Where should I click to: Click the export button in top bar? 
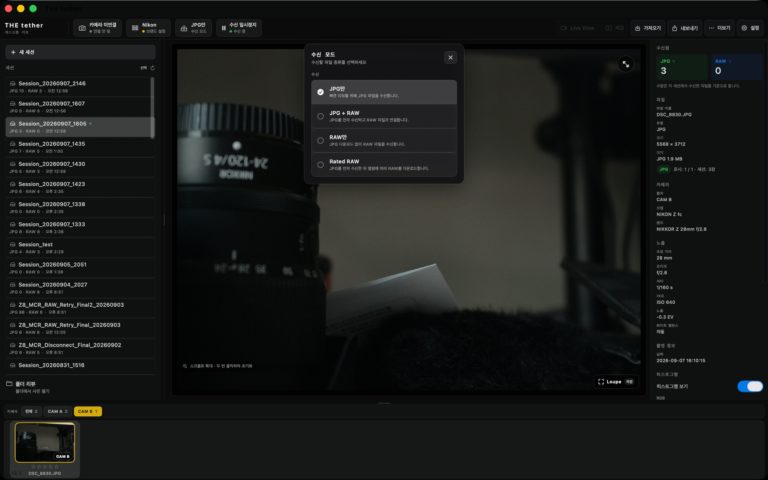(x=685, y=28)
